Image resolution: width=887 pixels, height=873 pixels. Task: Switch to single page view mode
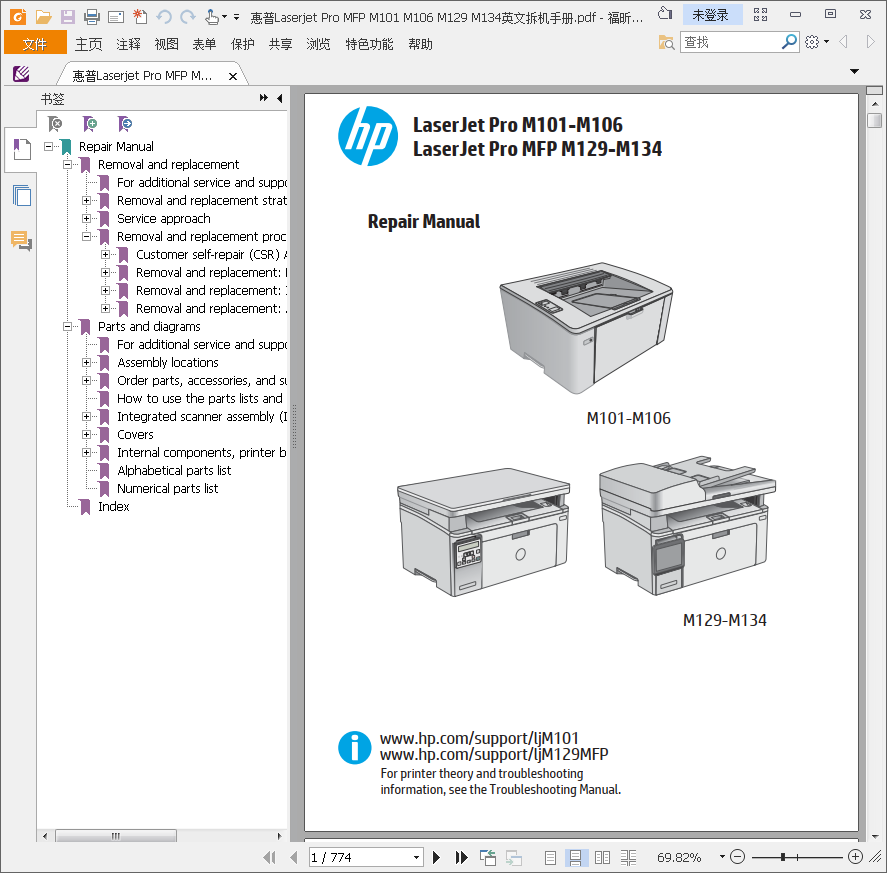tap(550, 858)
